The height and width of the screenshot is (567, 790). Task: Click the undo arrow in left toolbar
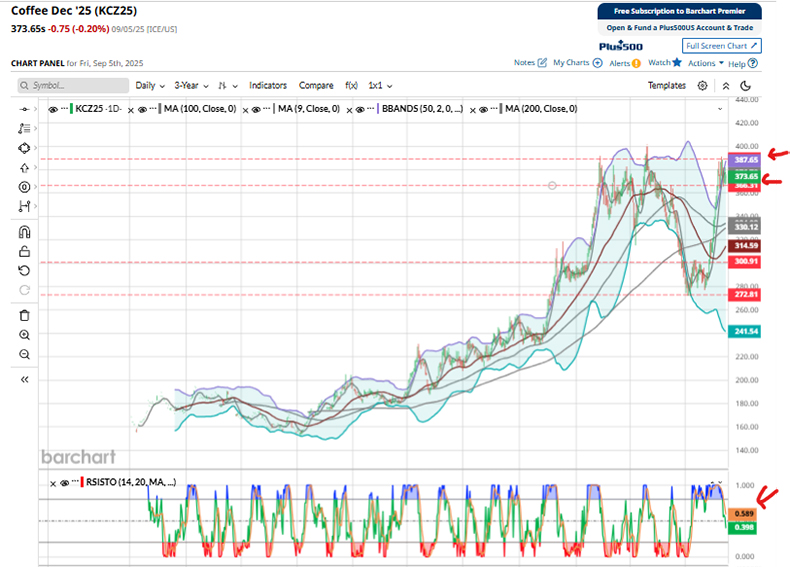point(25,270)
